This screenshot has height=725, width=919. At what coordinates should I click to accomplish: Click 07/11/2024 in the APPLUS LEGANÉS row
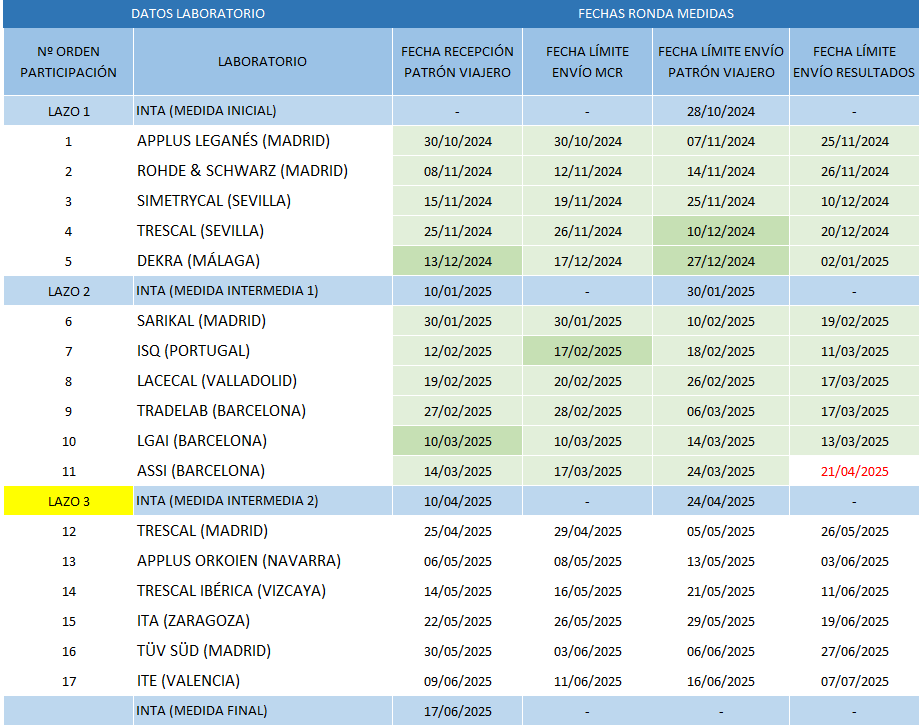pyautogui.click(x=721, y=141)
